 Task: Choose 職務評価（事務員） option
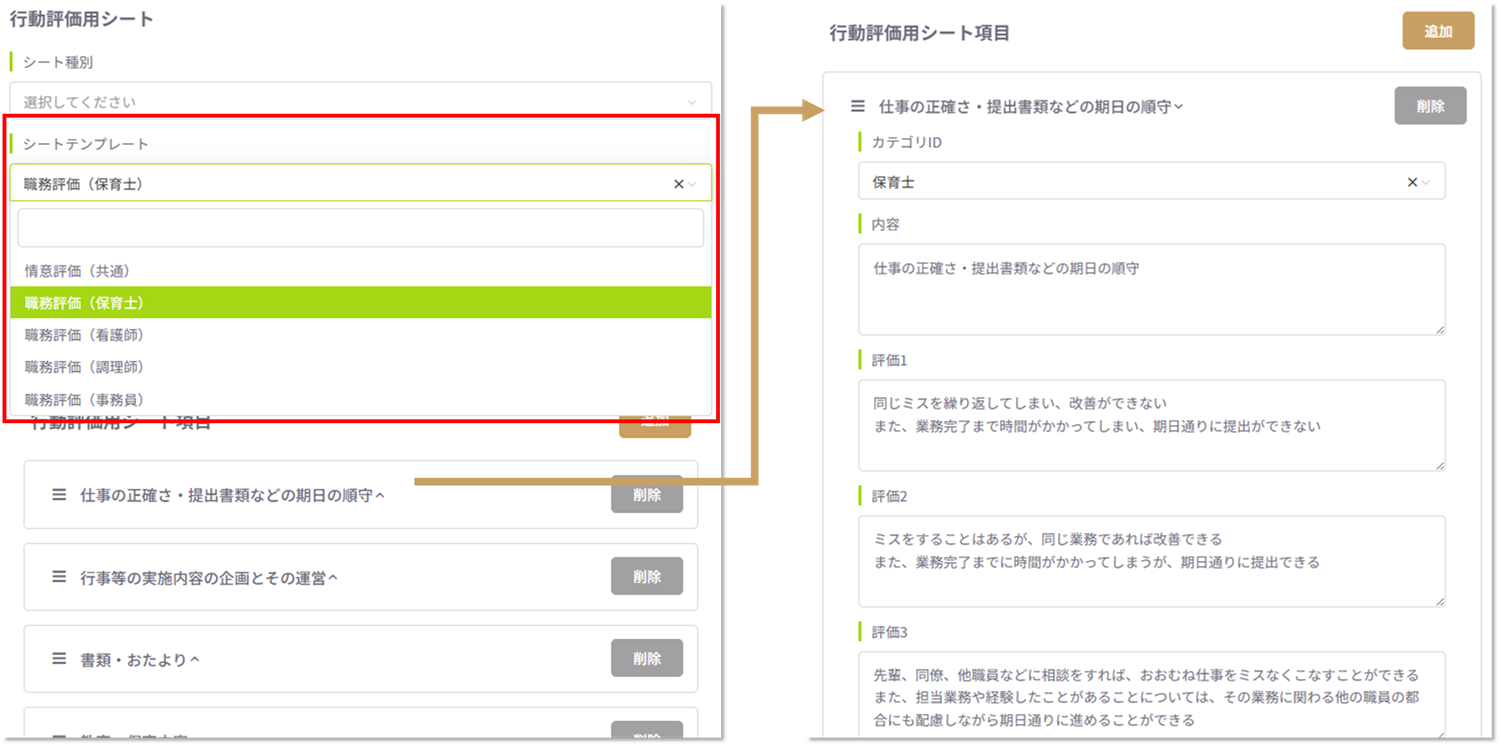84,399
